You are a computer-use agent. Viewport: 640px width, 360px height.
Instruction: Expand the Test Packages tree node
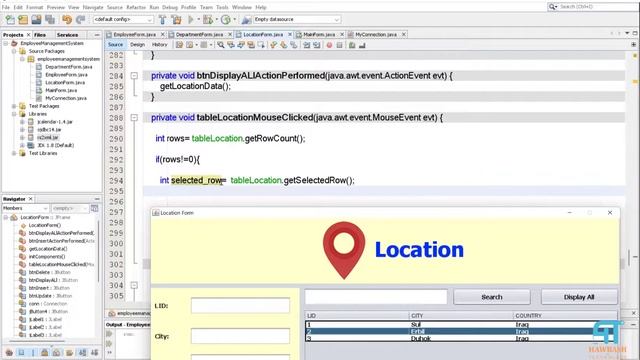coord(14,106)
